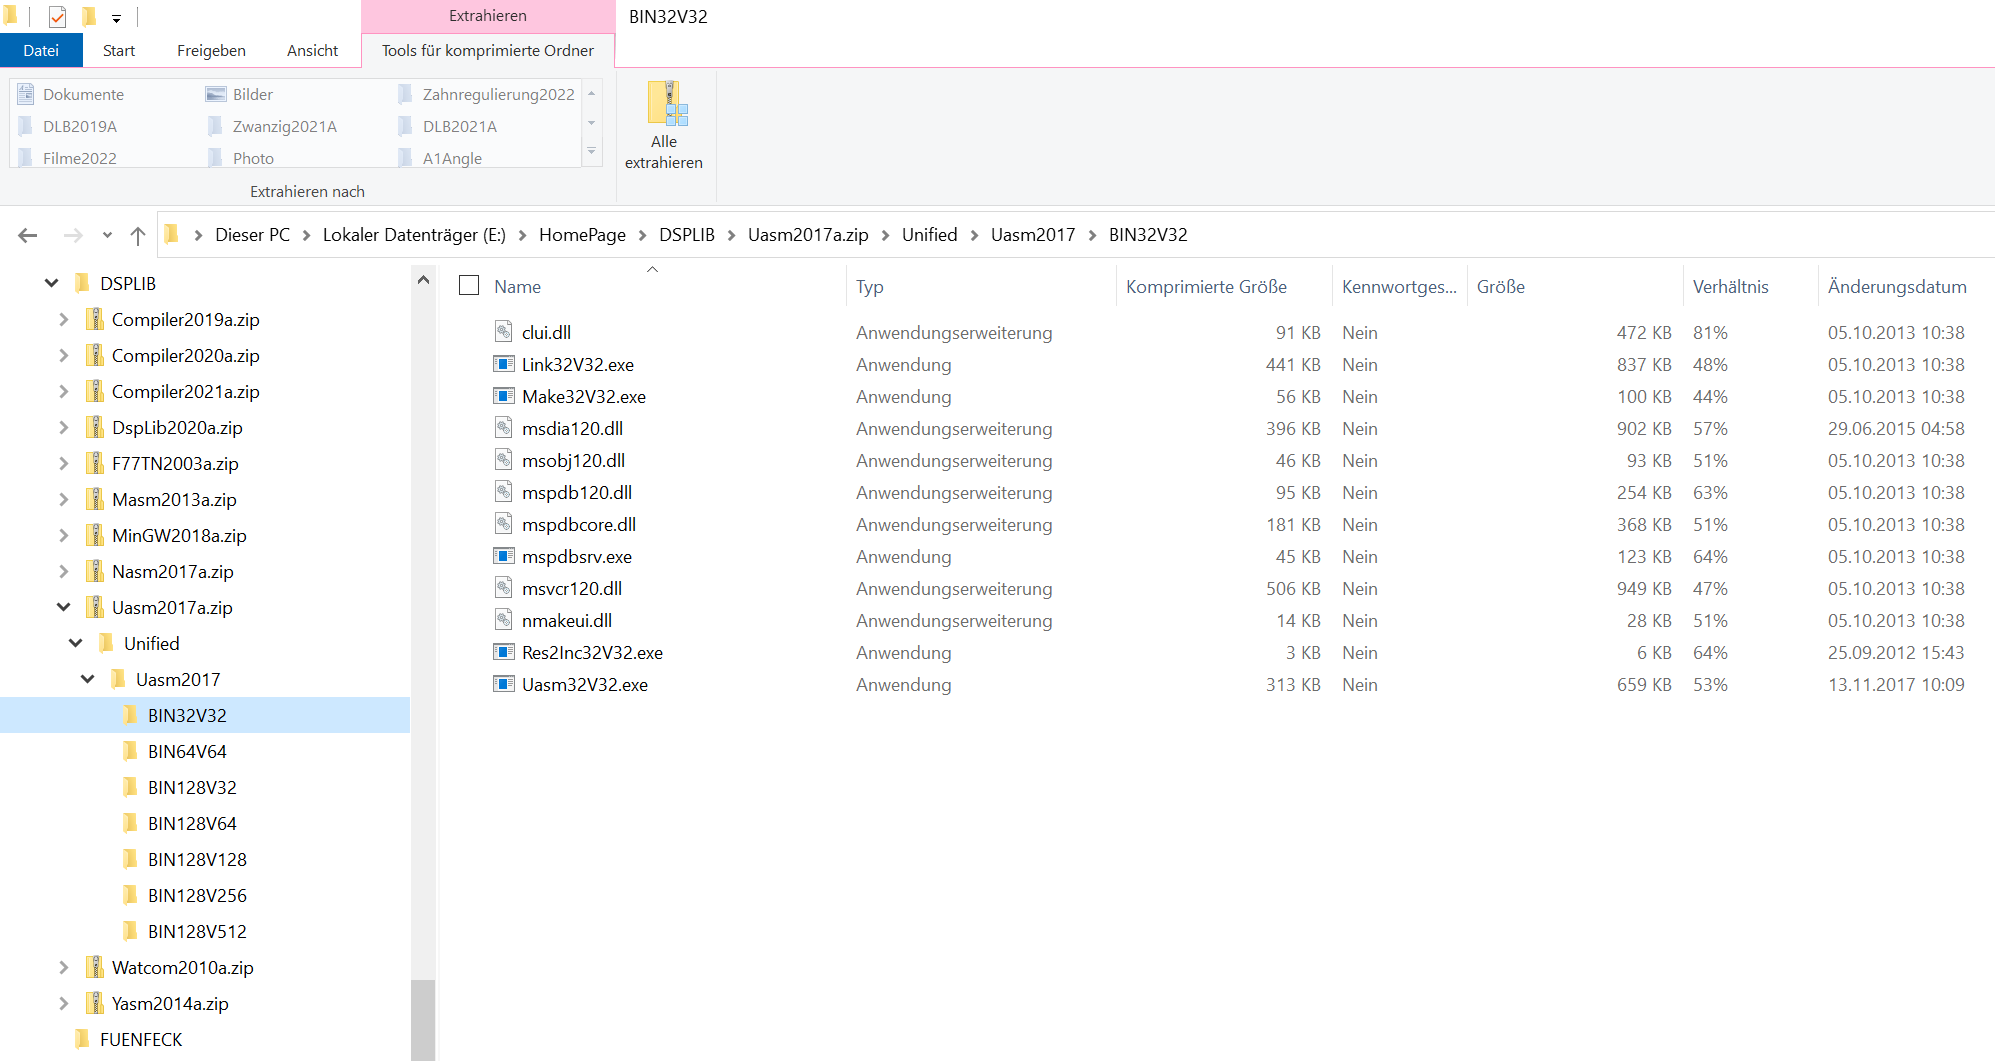Click the quick access toolbar dropdown arrow
The width and height of the screenshot is (1995, 1061).
pos(116,18)
